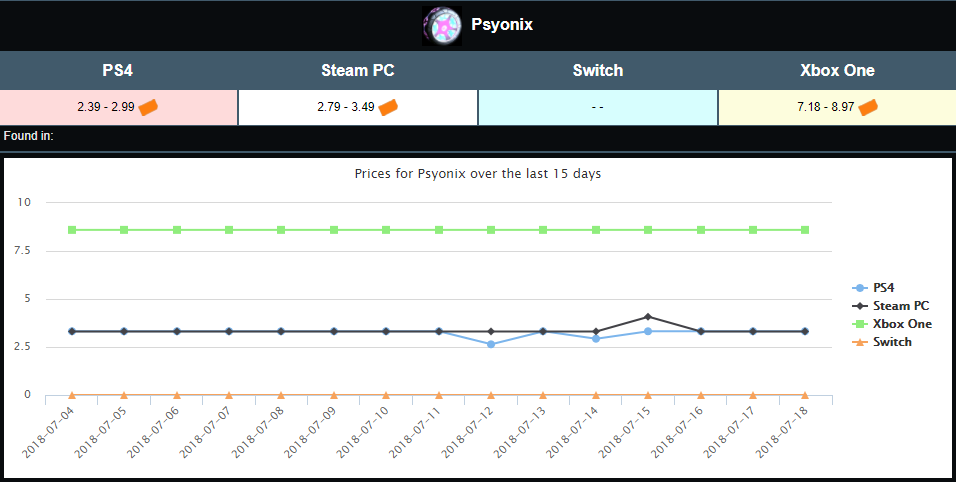The width and height of the screenshot is (956, 482).
Task: Select the Xbox One platform column header
Action: click(x=837, y=71)
